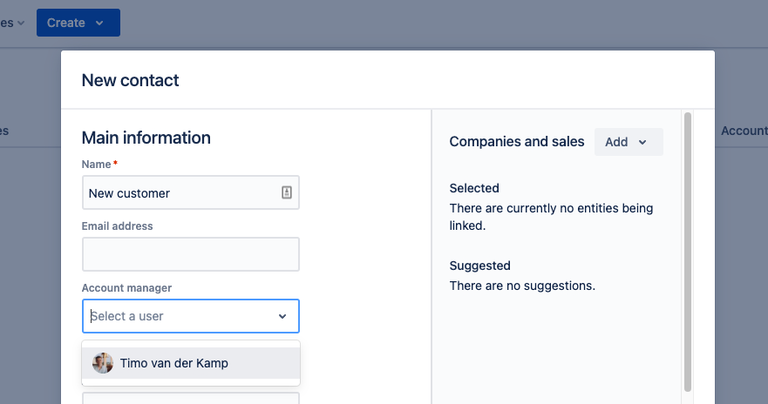The width and height of the screenshot is (768, 404).
Task: Click the "Companies and sales" heading
Action: click(516, 142)
